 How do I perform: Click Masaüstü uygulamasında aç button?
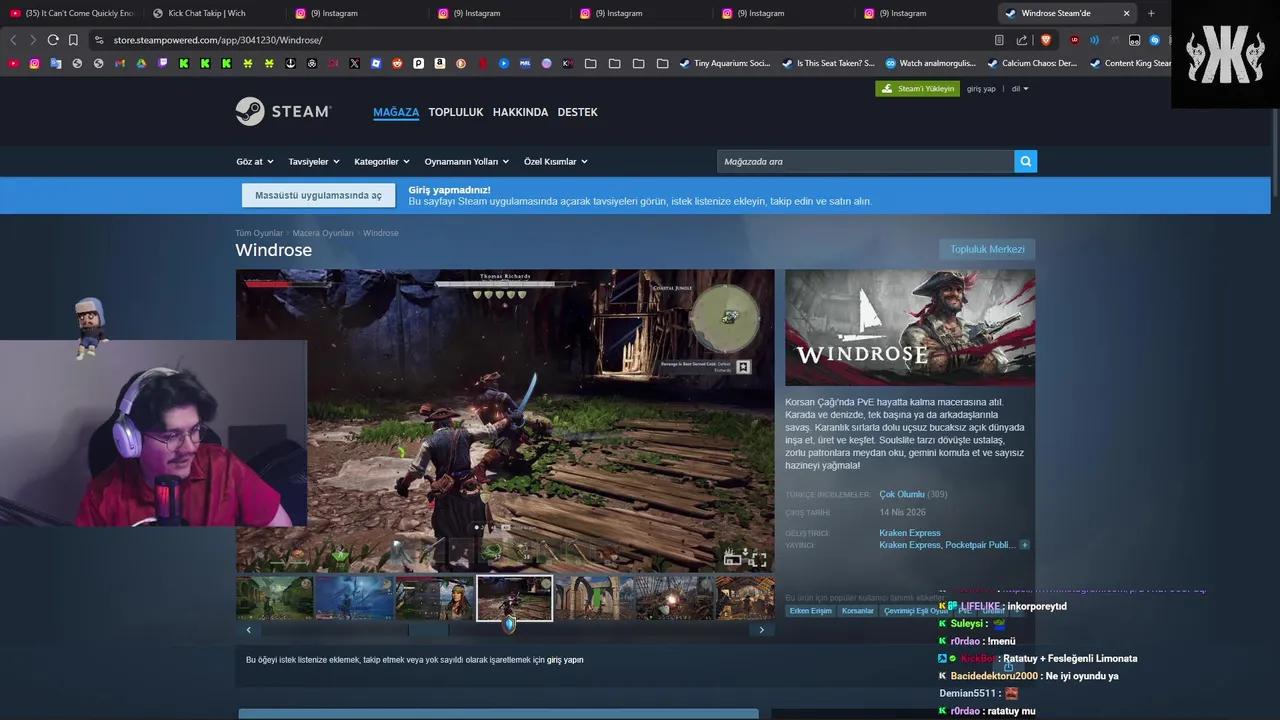coord(318,195)
